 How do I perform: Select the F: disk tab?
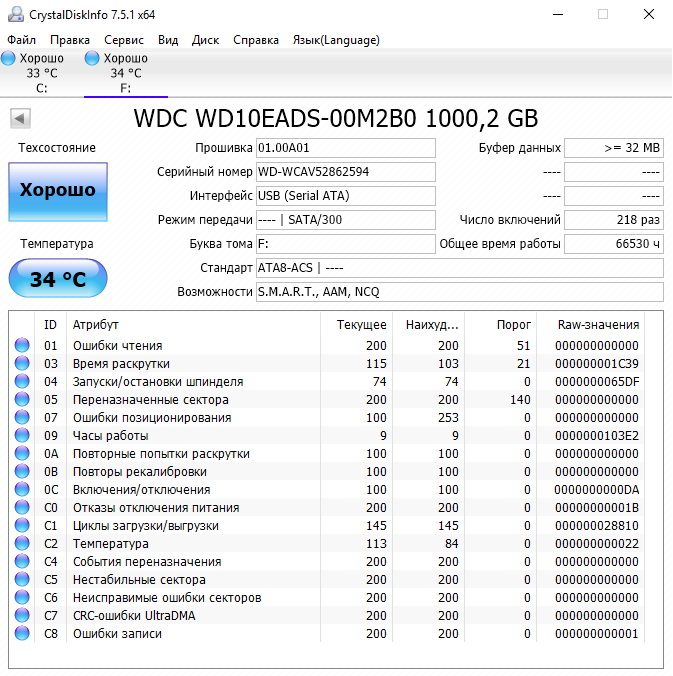click(x=125, y=73)
